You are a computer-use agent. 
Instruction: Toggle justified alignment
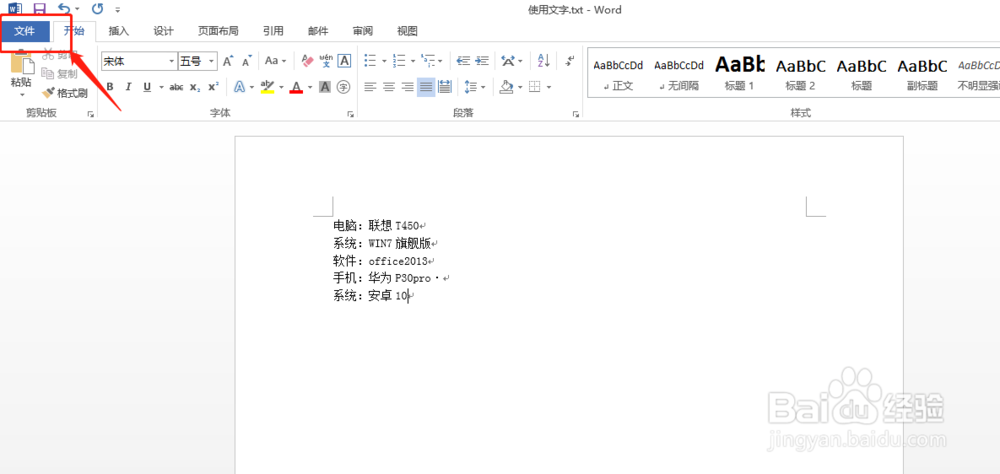426,87
